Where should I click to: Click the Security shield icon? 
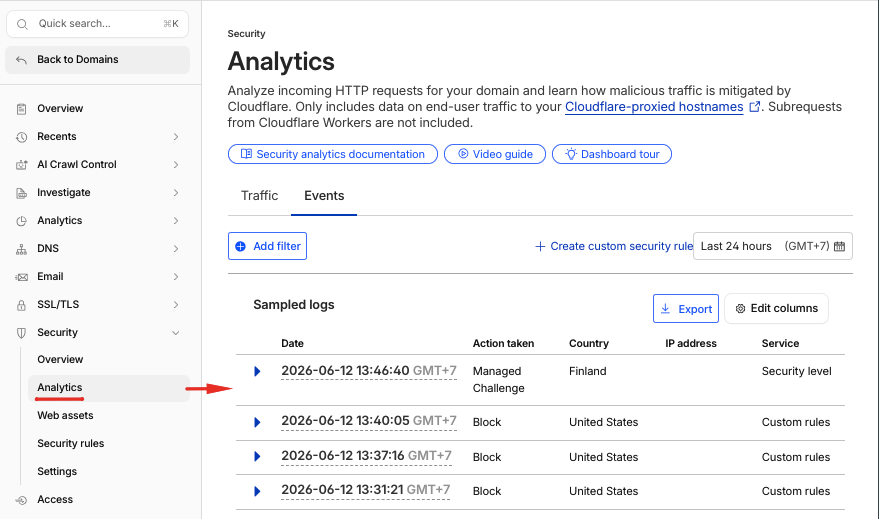coord(21,333)
